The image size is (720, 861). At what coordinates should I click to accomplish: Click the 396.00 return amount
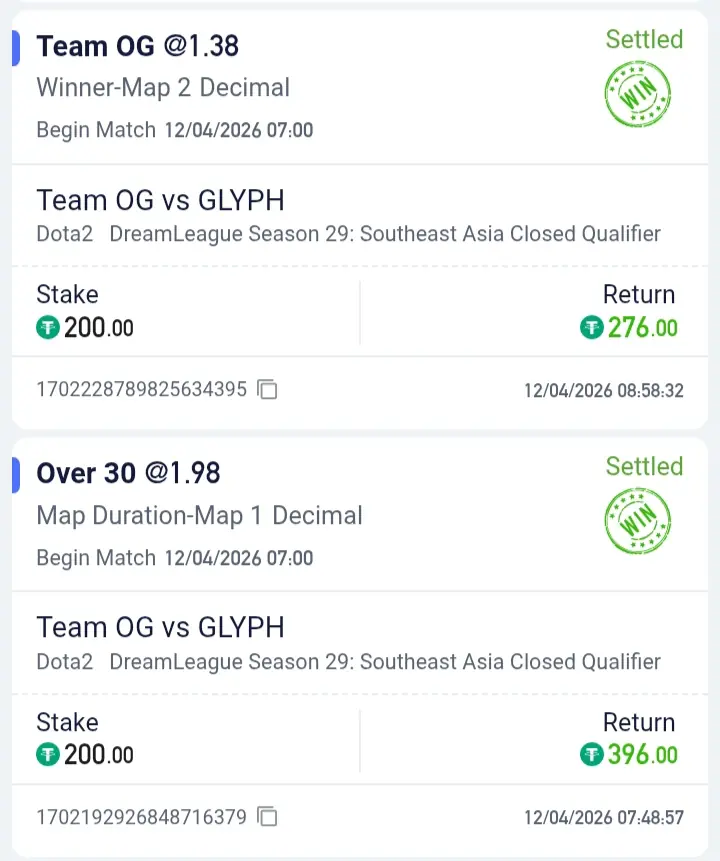pyautogui.click(x=642, y=754)
